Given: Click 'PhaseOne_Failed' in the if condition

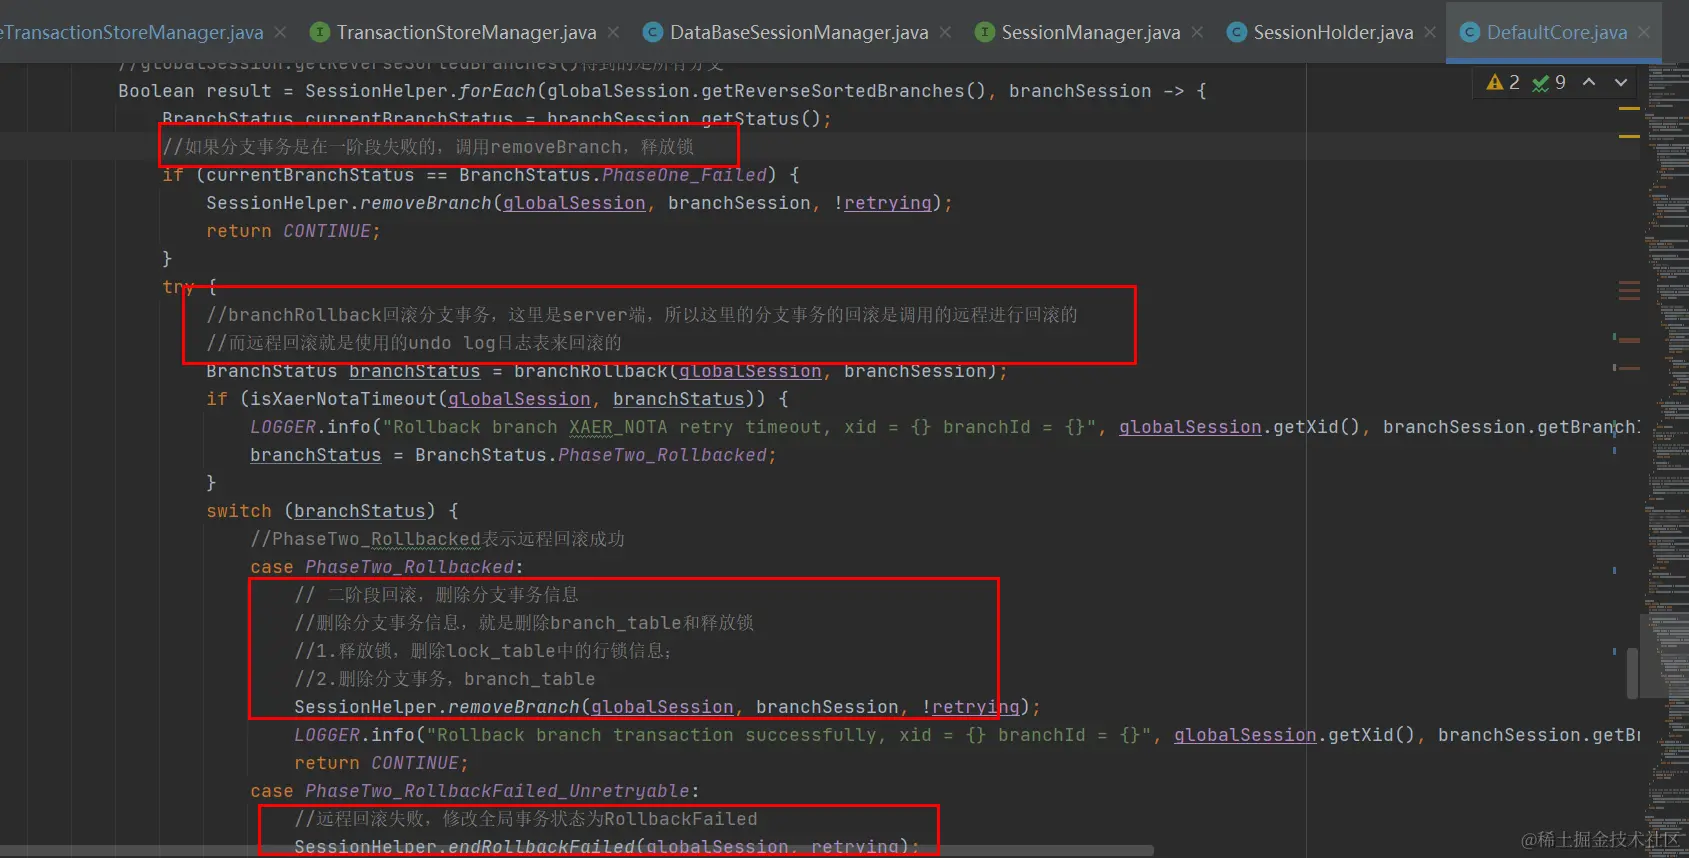Looking at the screenshot, I should pos(684,175).
